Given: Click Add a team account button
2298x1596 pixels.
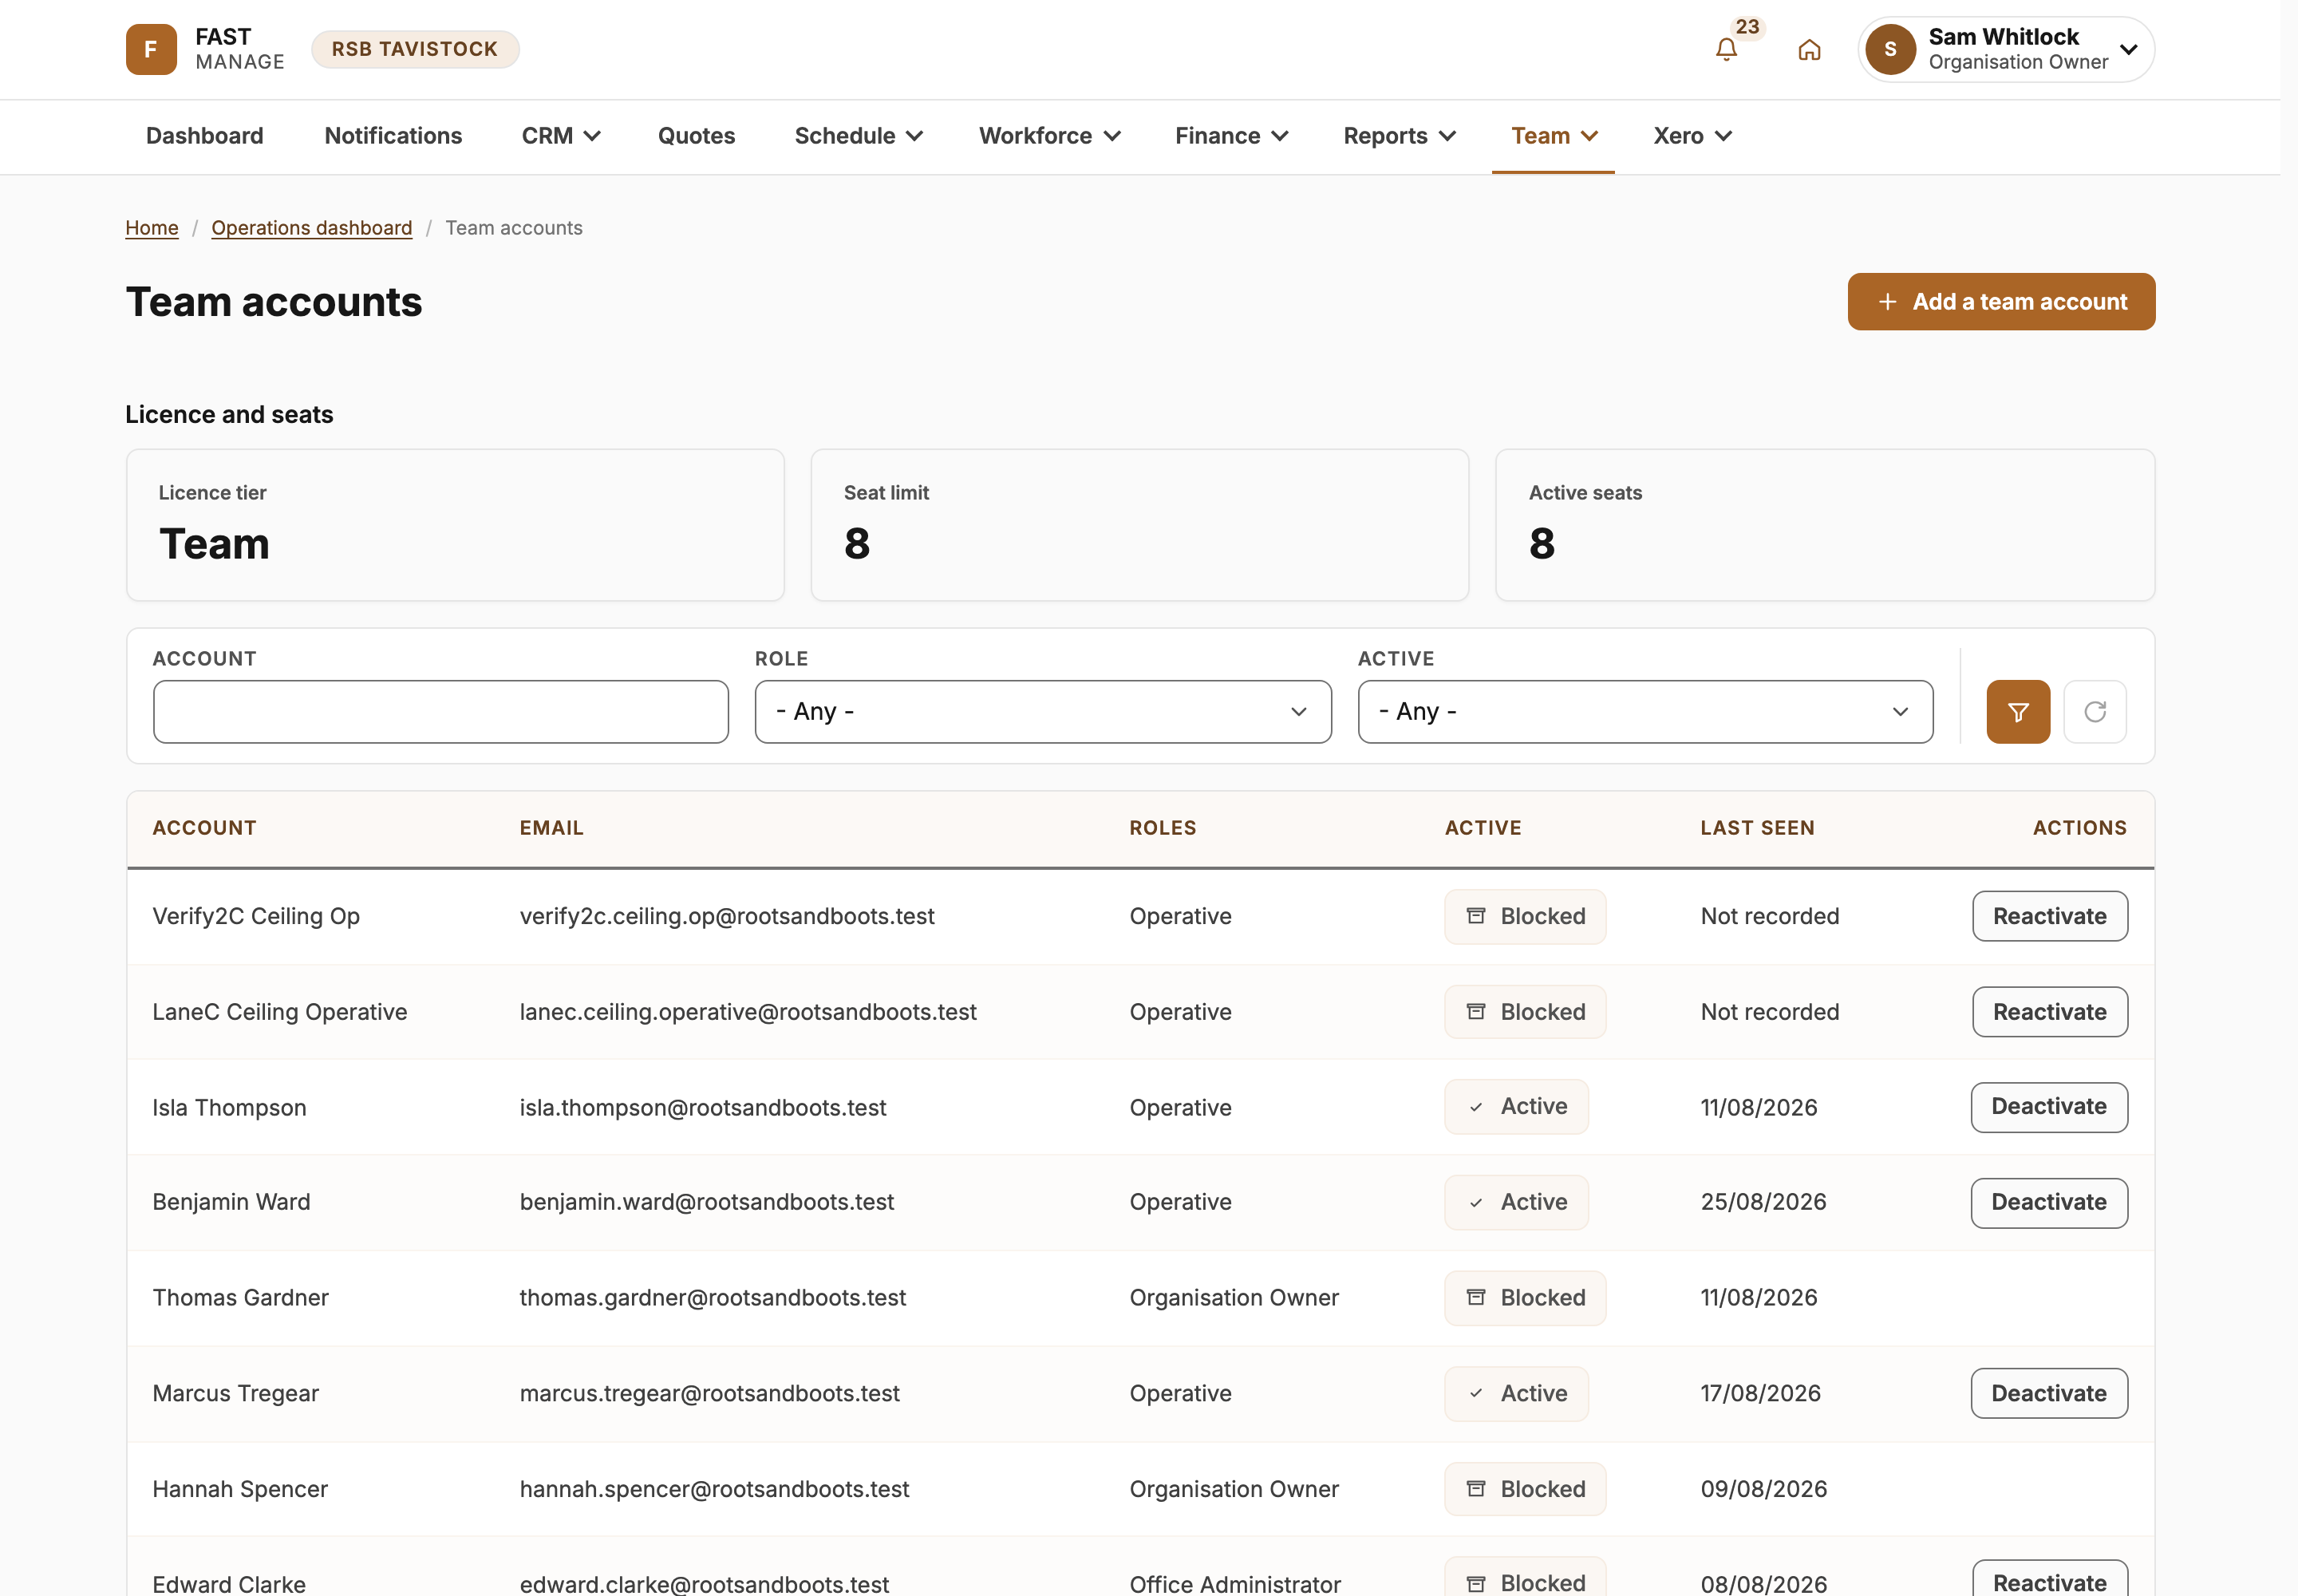Looking at the screenshot, I should [x=2001, y=302].
